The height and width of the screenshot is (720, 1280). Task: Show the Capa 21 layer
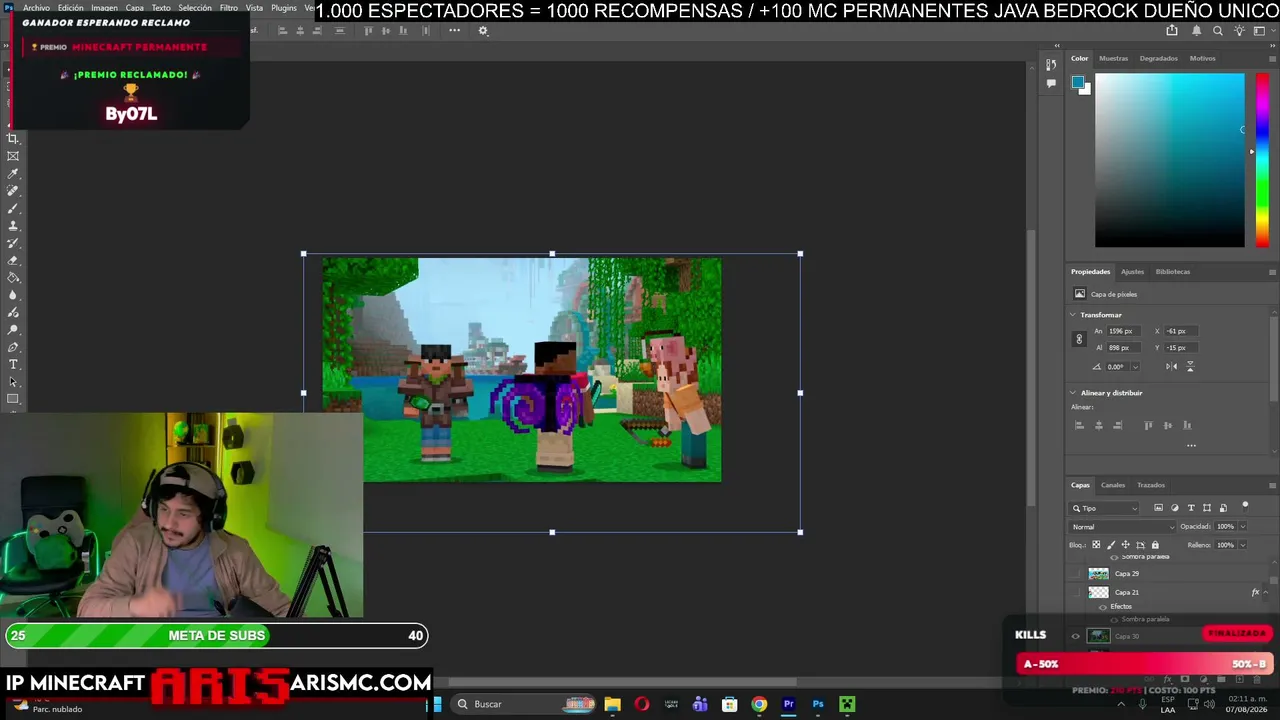click(x=1076, y=592)
